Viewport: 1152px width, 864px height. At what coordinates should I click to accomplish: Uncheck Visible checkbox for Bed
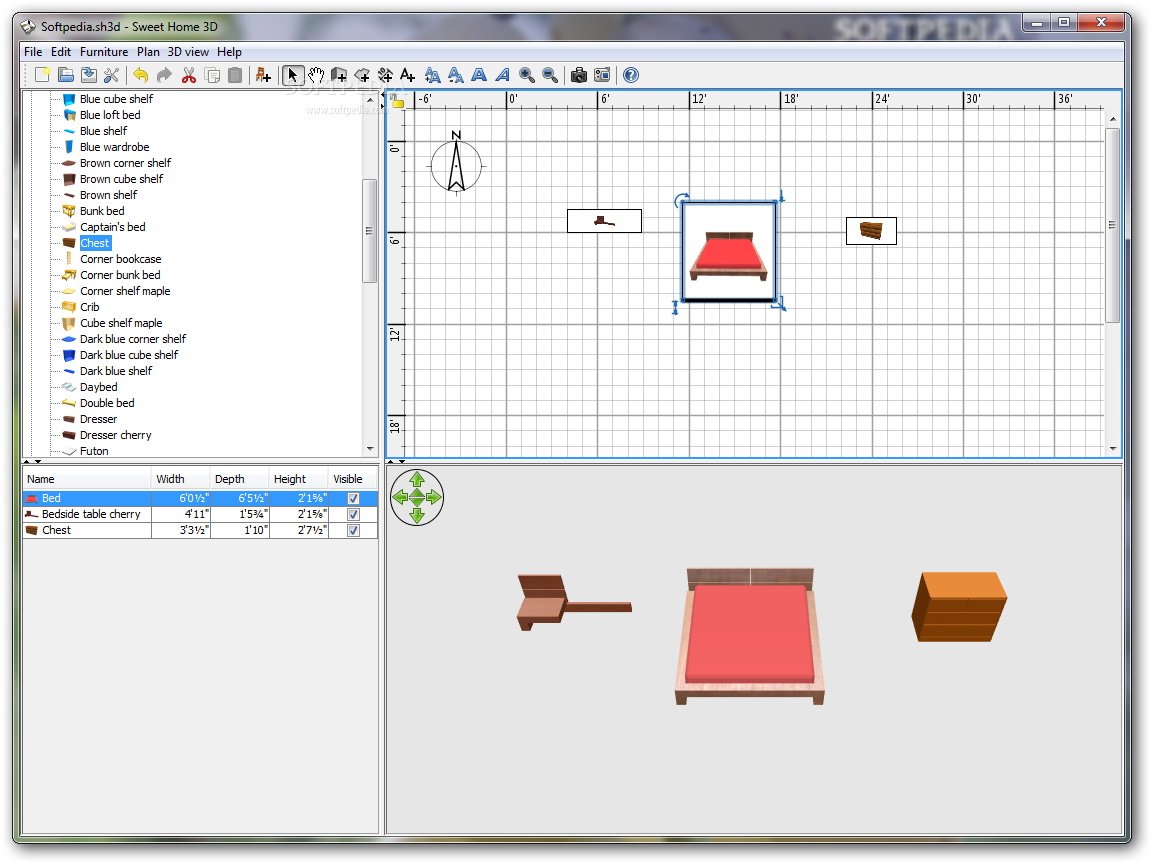(353, 498)
